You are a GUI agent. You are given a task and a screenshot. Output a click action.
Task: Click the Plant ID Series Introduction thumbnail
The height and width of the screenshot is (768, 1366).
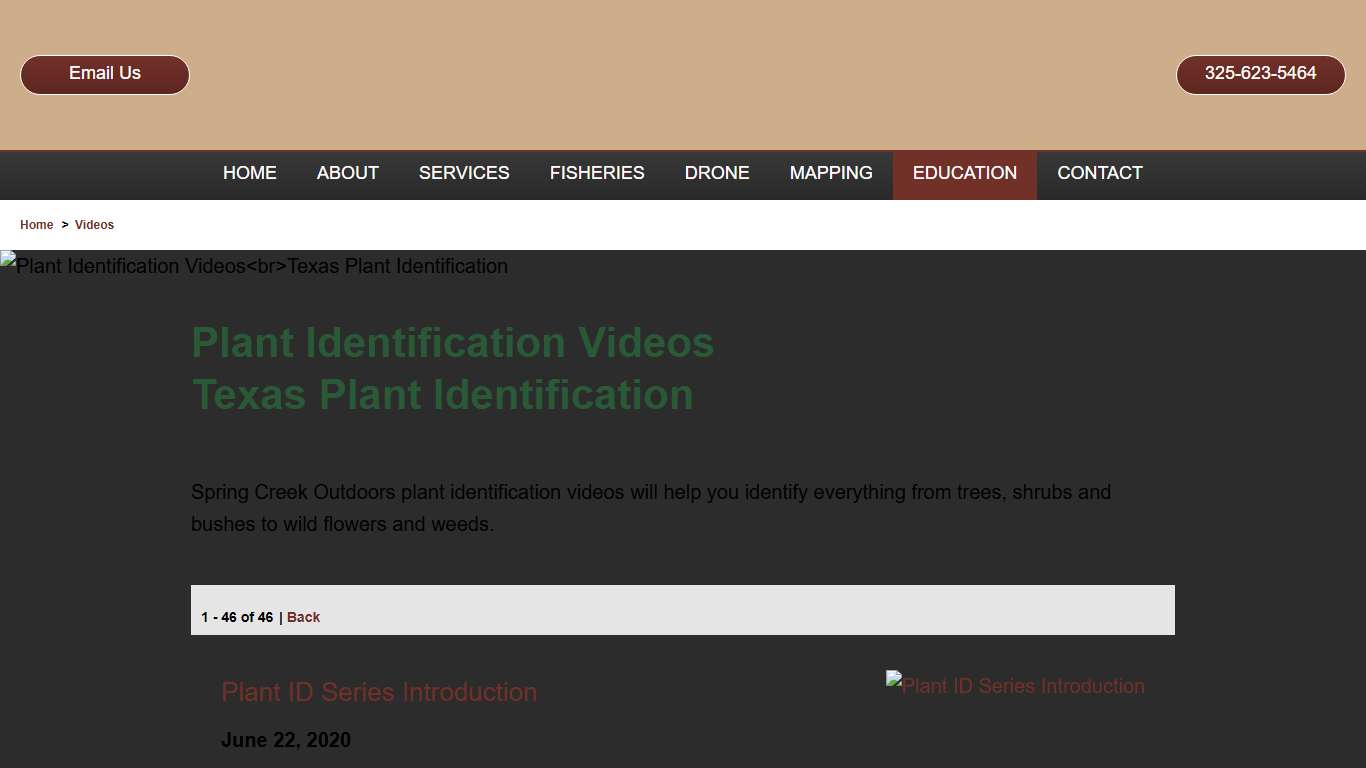pyautogui.click(x=1015, y=686)
